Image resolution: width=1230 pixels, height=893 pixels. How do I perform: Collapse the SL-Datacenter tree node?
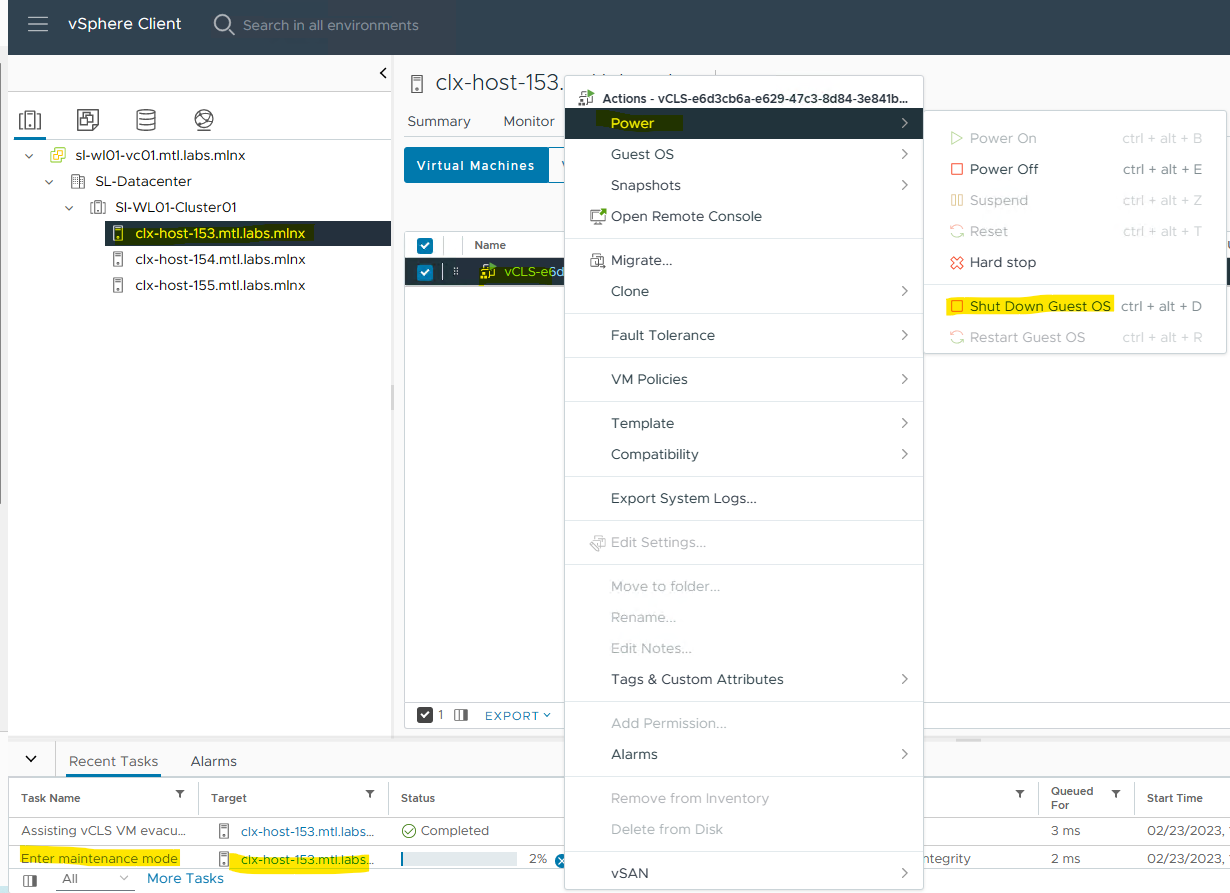[50, 182]
